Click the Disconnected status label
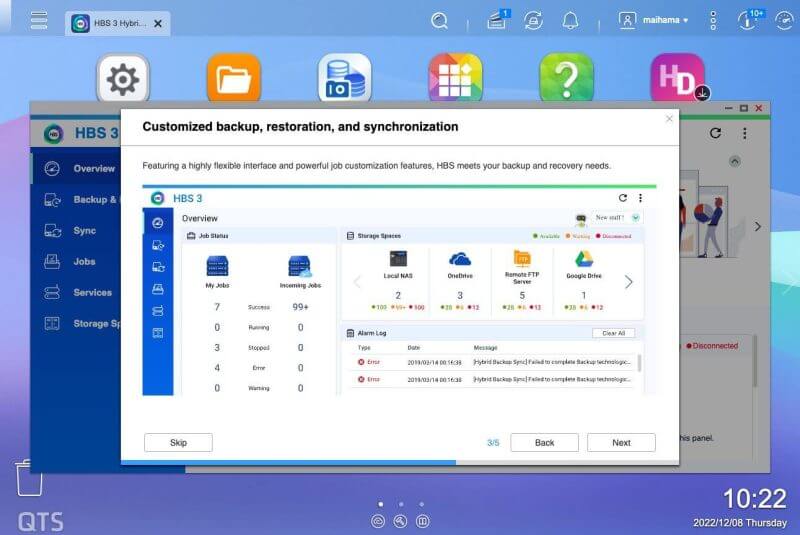 pos(712,346)
